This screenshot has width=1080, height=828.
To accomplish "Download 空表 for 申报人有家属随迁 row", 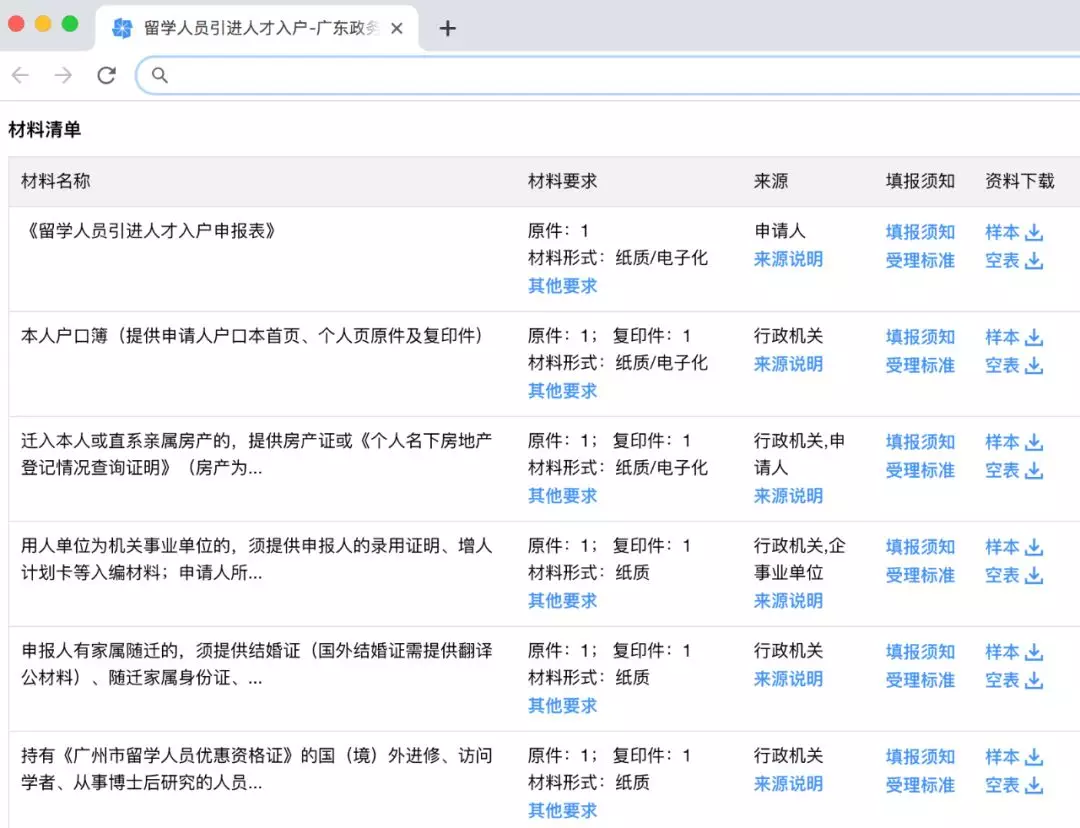I will tap(1014, 680).
